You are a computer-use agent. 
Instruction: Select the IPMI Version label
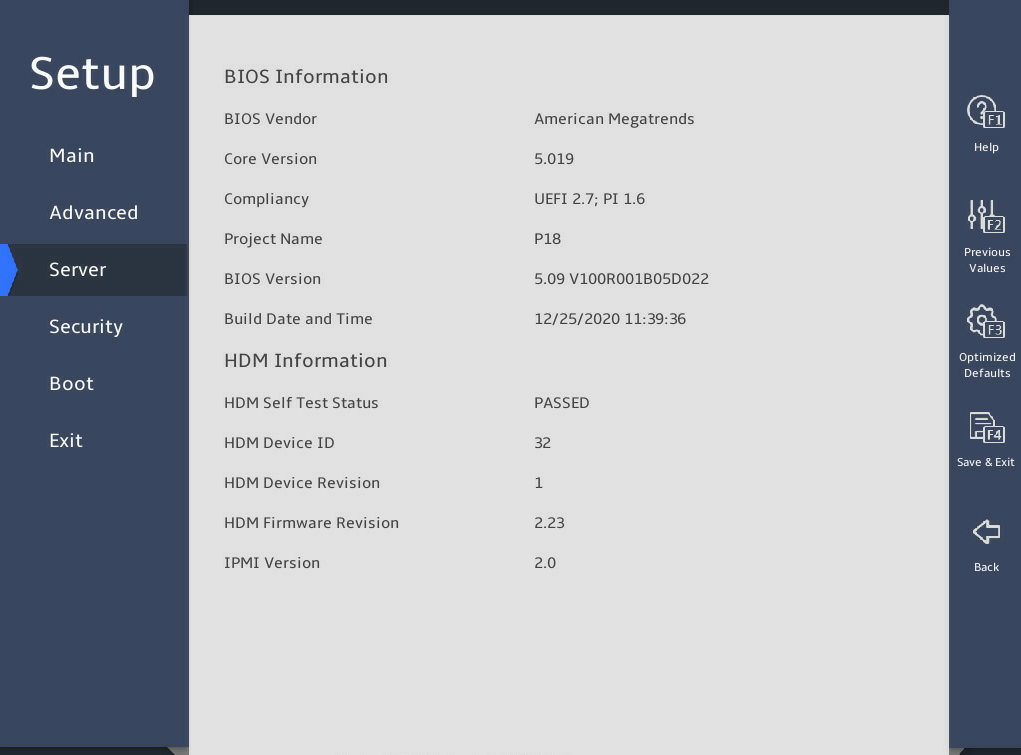(272, 563)
